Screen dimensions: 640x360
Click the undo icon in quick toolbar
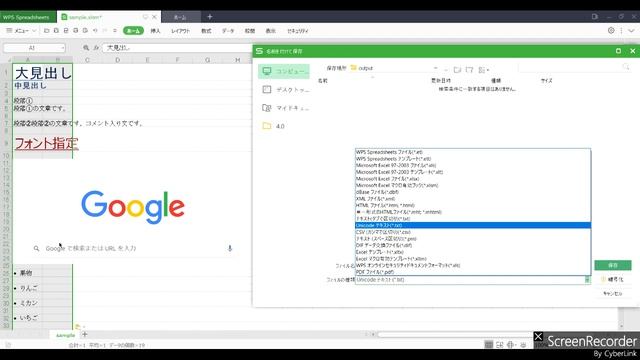(95, 31)
